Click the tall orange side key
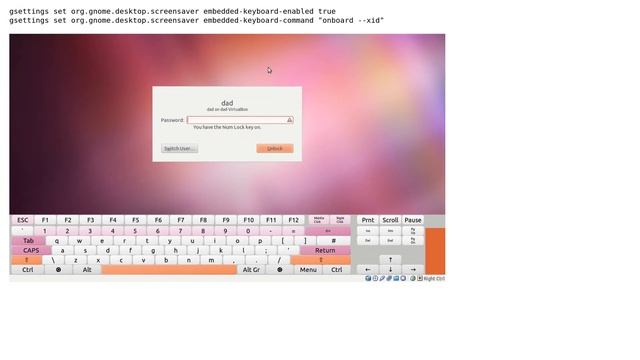This screenshot has height=360, width=640. [435, 251]
